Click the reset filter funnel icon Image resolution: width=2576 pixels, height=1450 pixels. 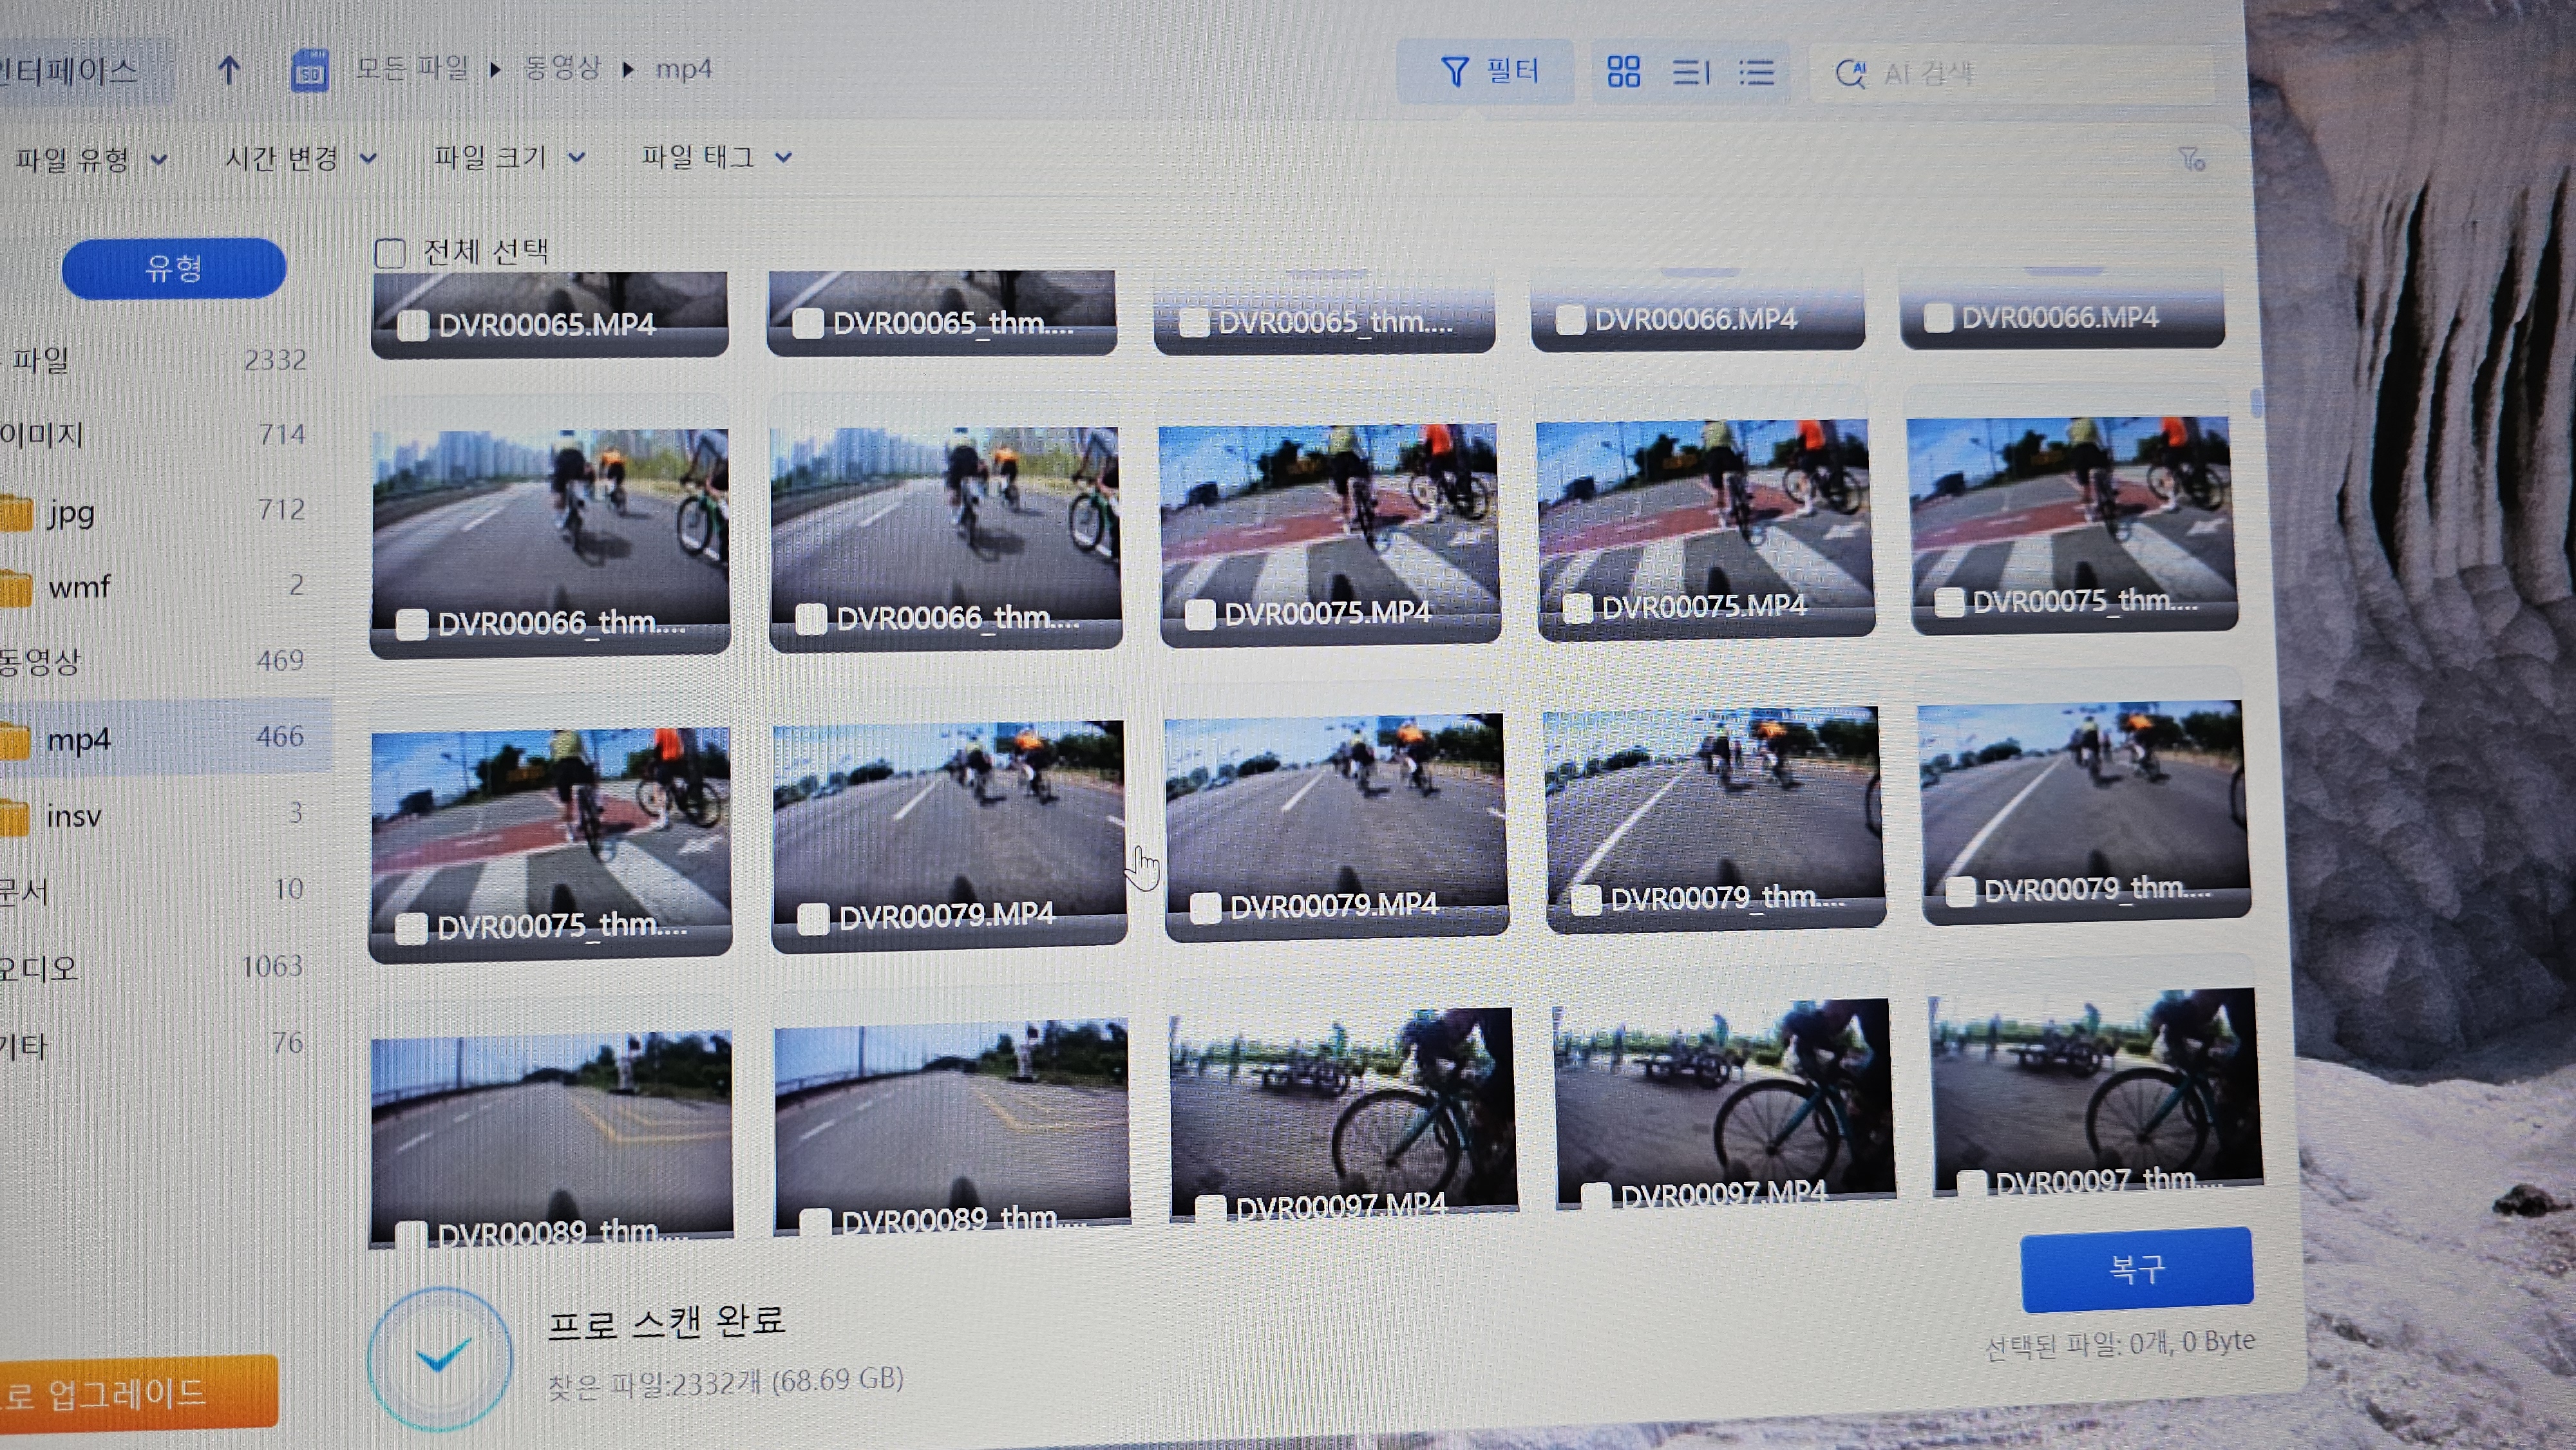(2192, 159)
